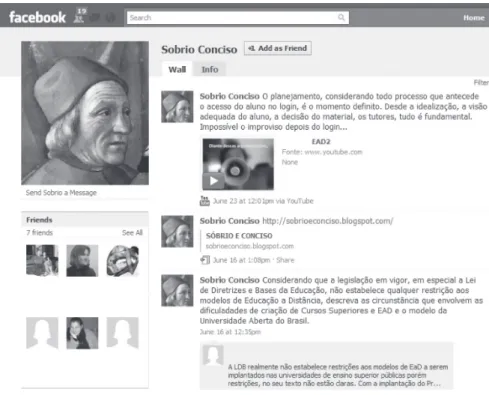The height and width of the screenshot is (395, 489).
Task: Open the EAD2 video title
Action: pos(321,142)
